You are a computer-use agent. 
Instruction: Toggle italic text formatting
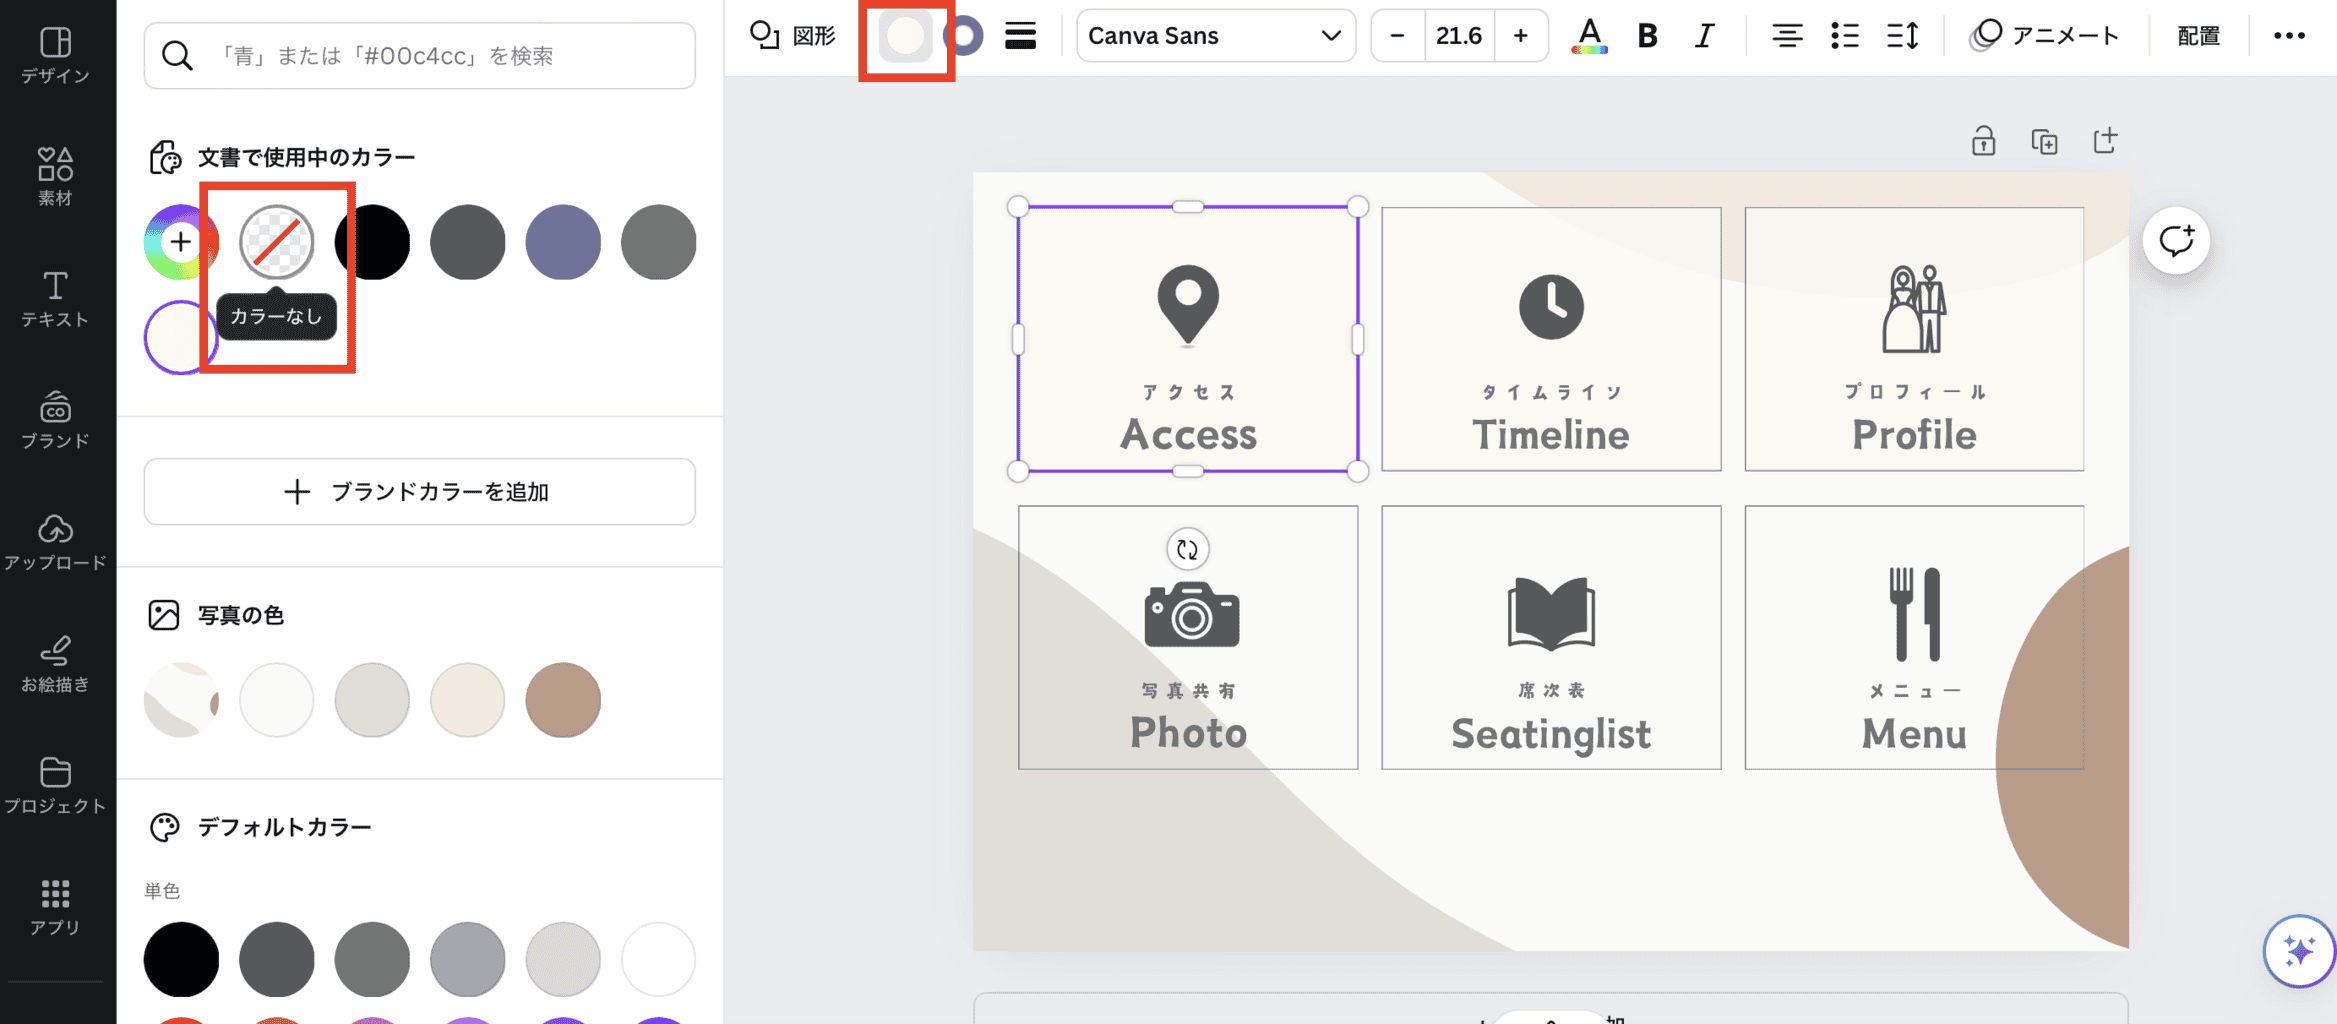(x=1704, y=36)
